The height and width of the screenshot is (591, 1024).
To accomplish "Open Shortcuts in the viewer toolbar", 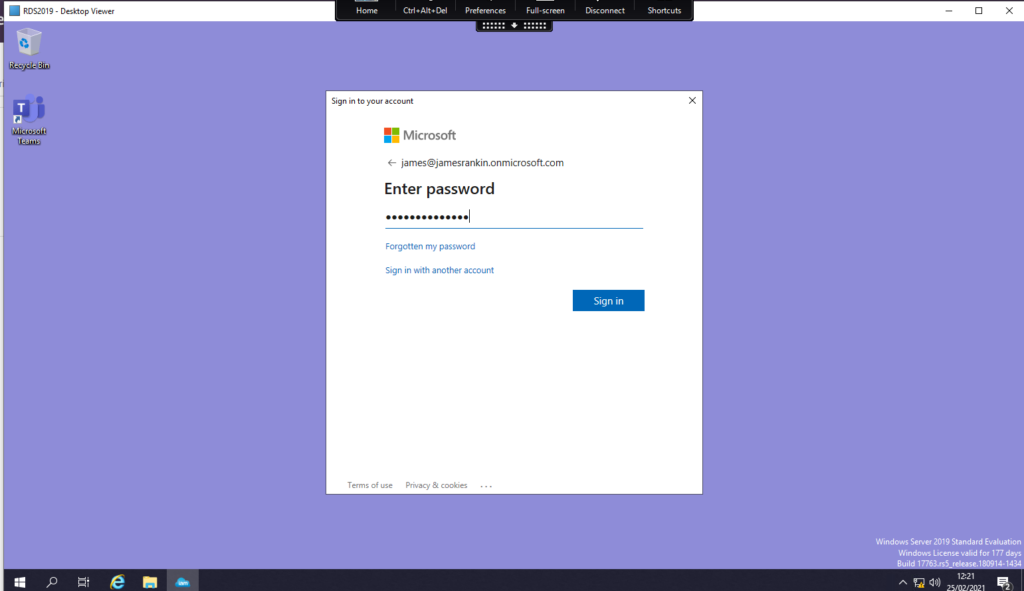I will [664, 10].
